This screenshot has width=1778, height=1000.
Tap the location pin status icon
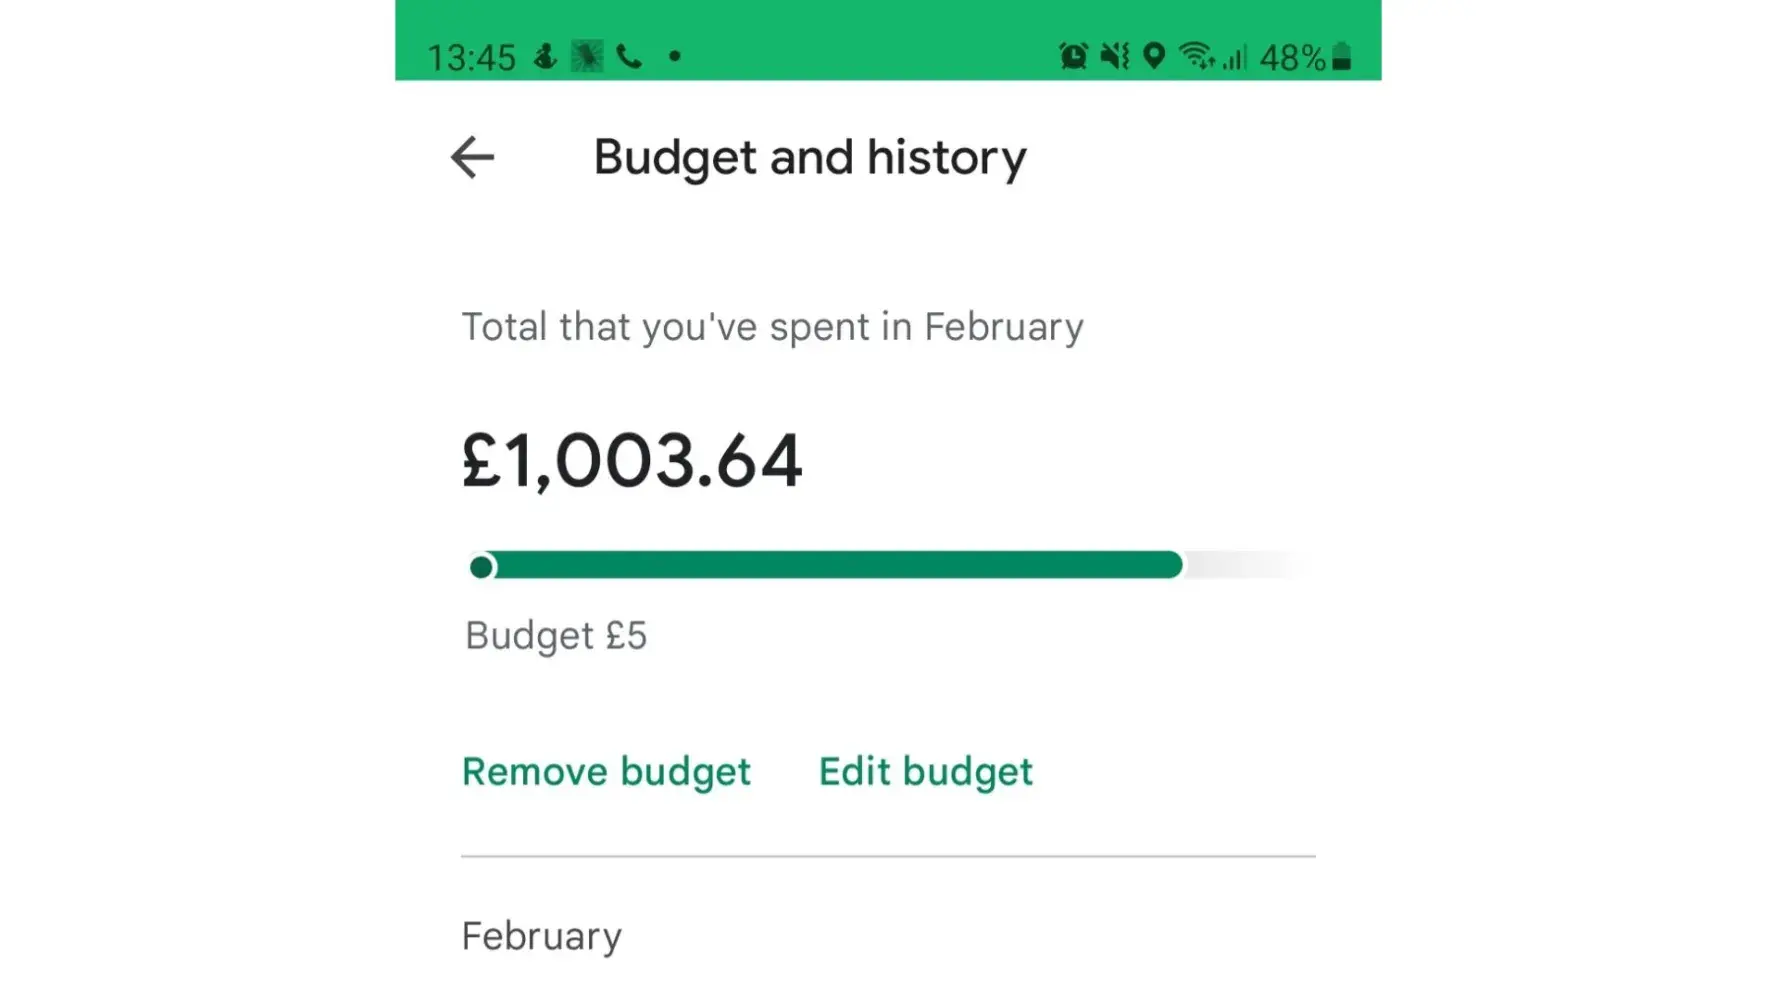point(1154,56)
